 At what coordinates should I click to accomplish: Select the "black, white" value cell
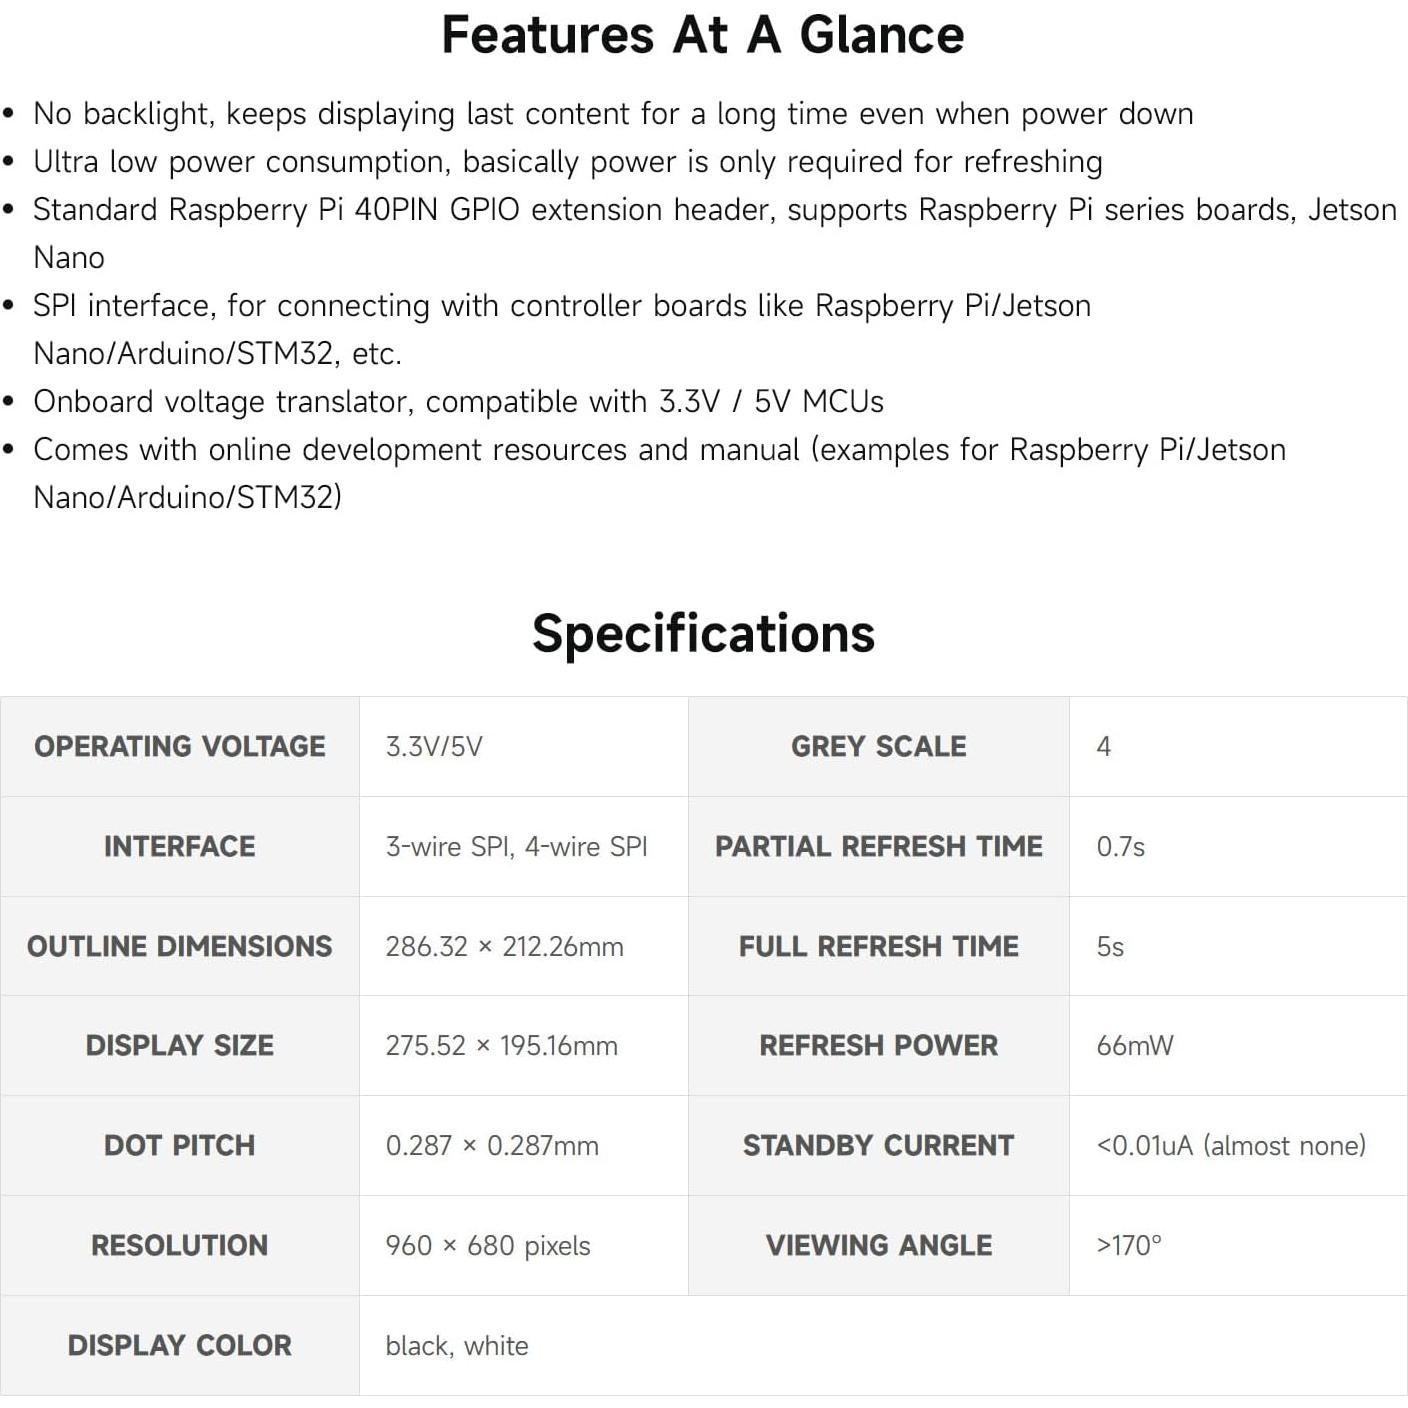pos(457,1346)
